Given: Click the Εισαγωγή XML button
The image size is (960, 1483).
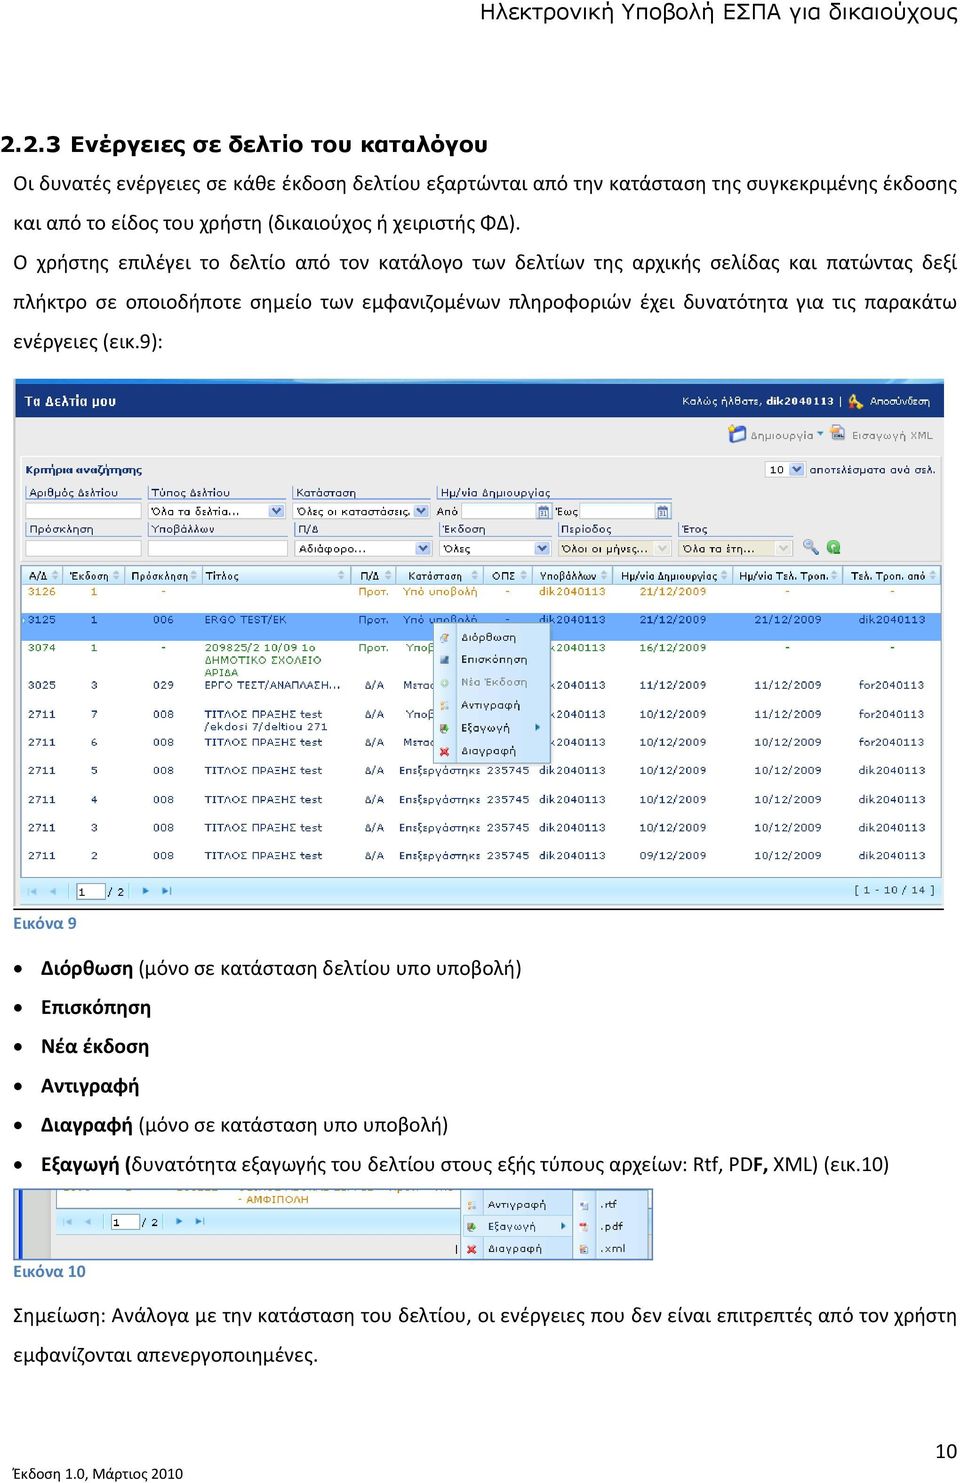Looking at the screenshot, I should point(882,435).
